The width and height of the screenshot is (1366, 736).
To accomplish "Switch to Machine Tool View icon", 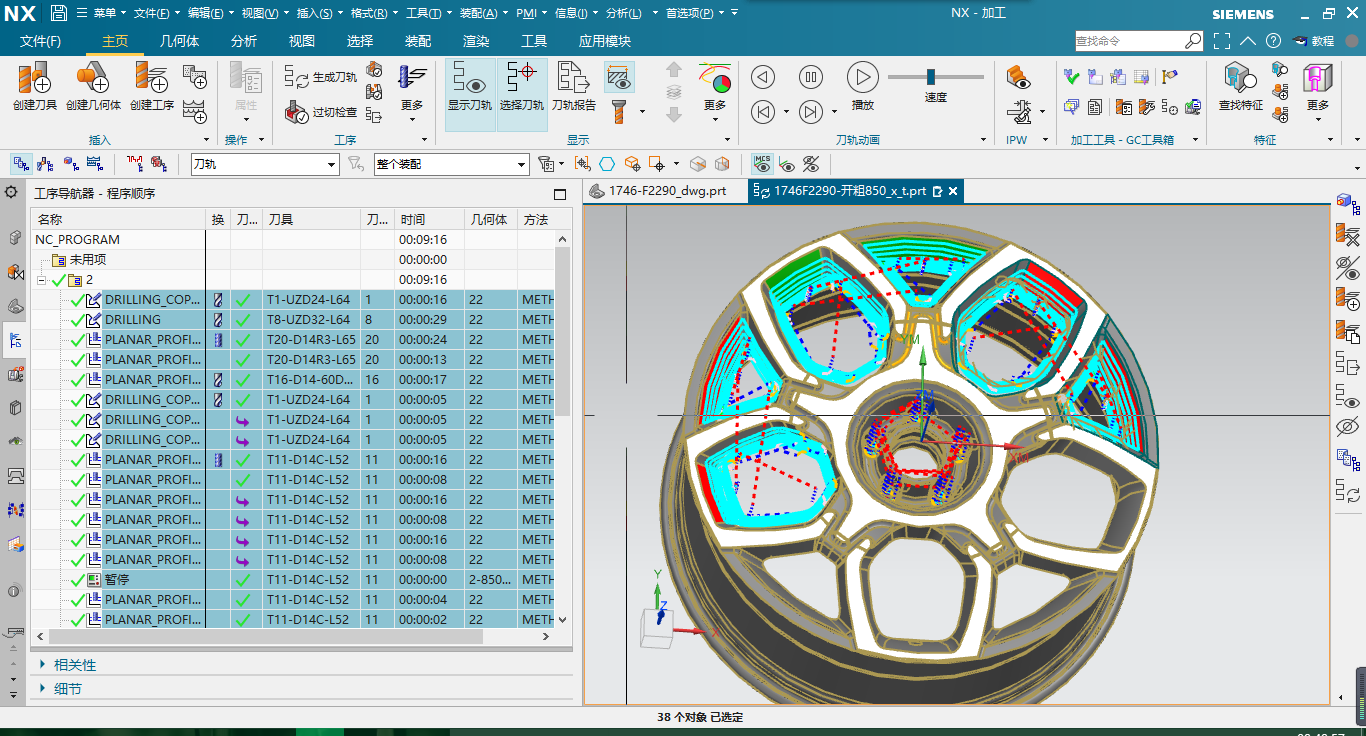I will click(45, 164).
